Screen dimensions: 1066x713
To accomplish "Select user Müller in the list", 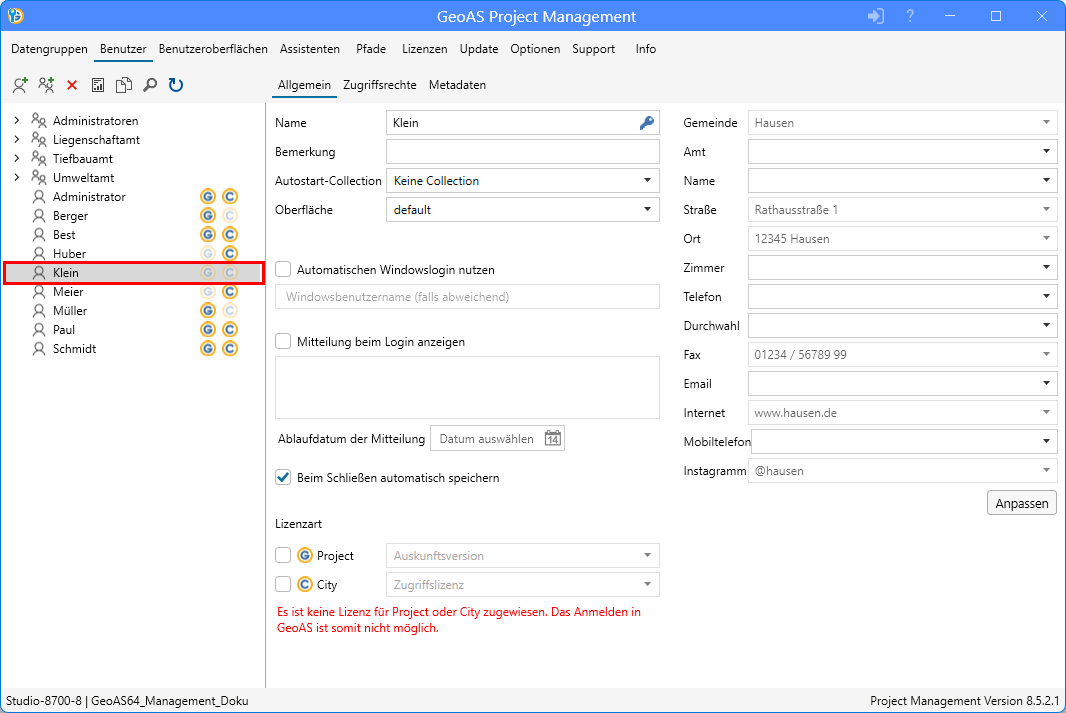I will pyautogui.click(x=70, y=311).
